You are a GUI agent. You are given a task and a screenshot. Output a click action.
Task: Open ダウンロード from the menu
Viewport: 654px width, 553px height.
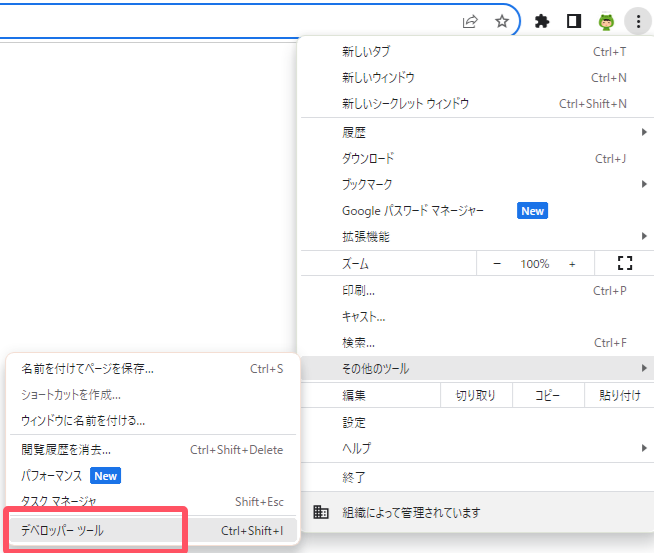coord(477,158)
